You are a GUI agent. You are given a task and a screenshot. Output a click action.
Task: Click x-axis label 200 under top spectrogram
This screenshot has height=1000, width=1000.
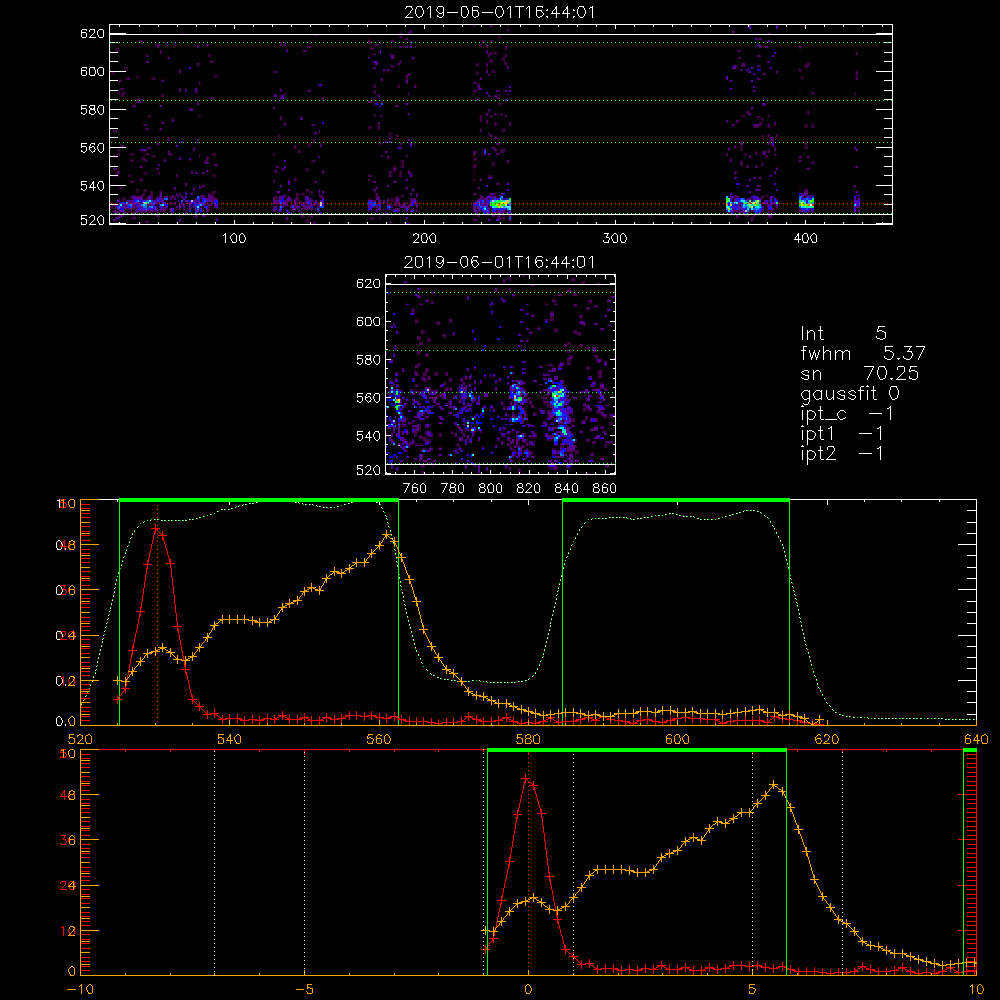click(424, 239)
